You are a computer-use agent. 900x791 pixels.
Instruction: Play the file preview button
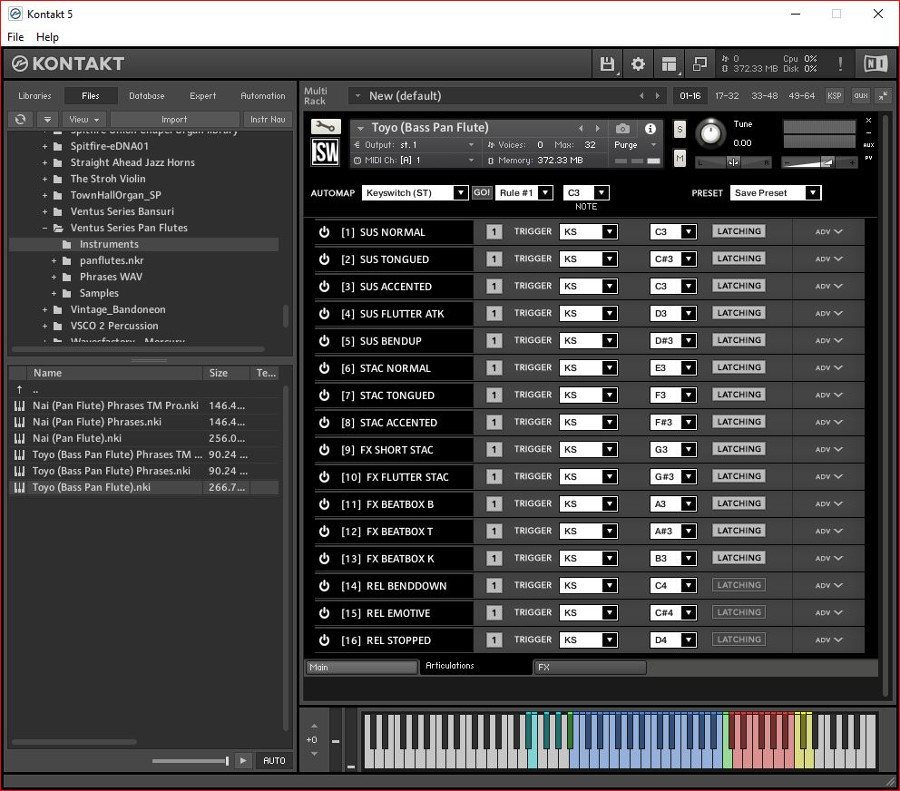click(x=243, y=760)
